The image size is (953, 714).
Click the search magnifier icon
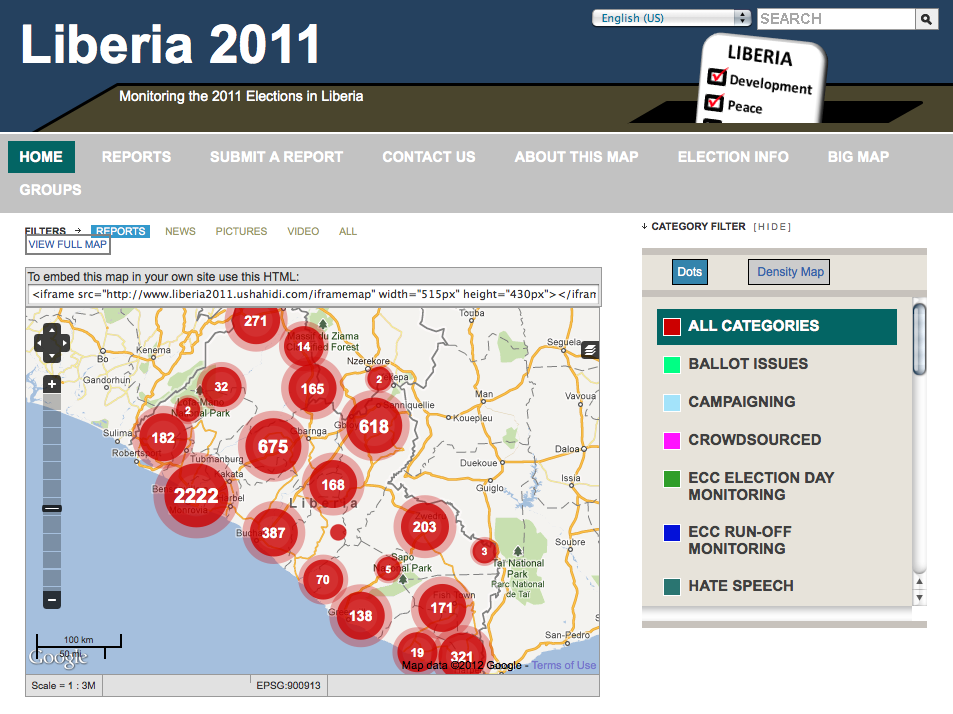928,19
